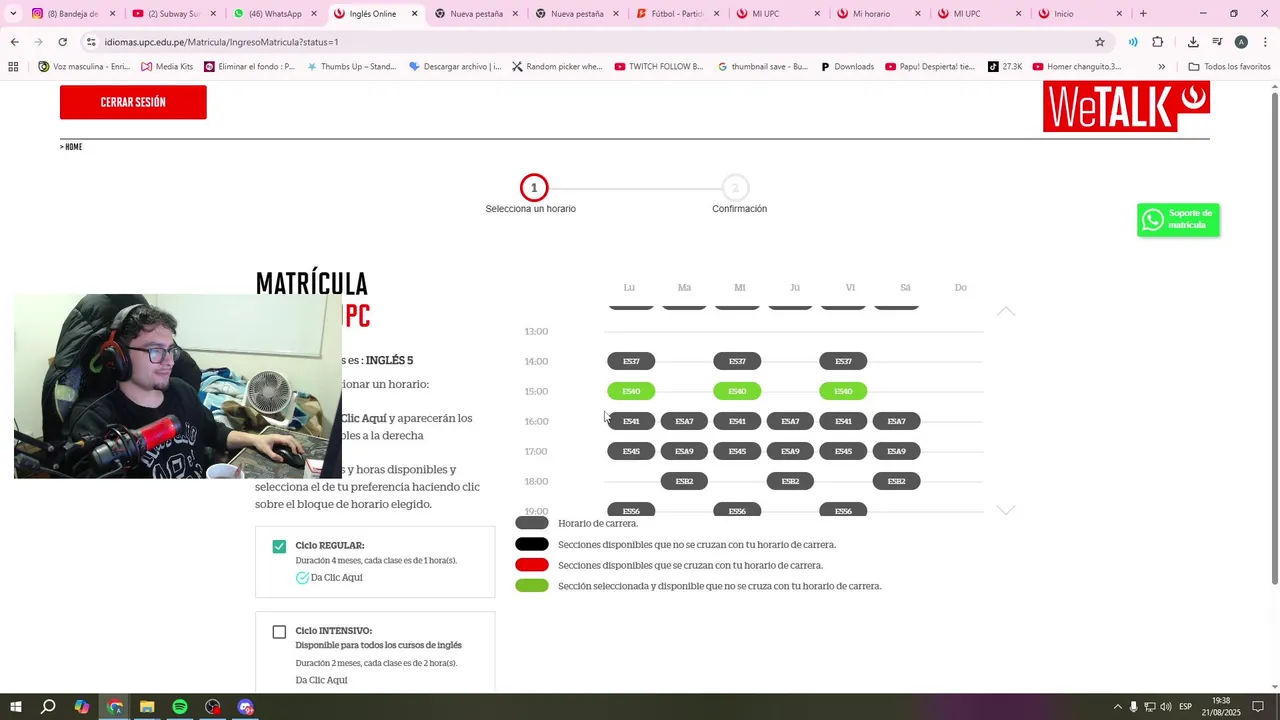
Task: Pick ESB2 section on Tuesday at 18:00
Action: pos(684,481)
